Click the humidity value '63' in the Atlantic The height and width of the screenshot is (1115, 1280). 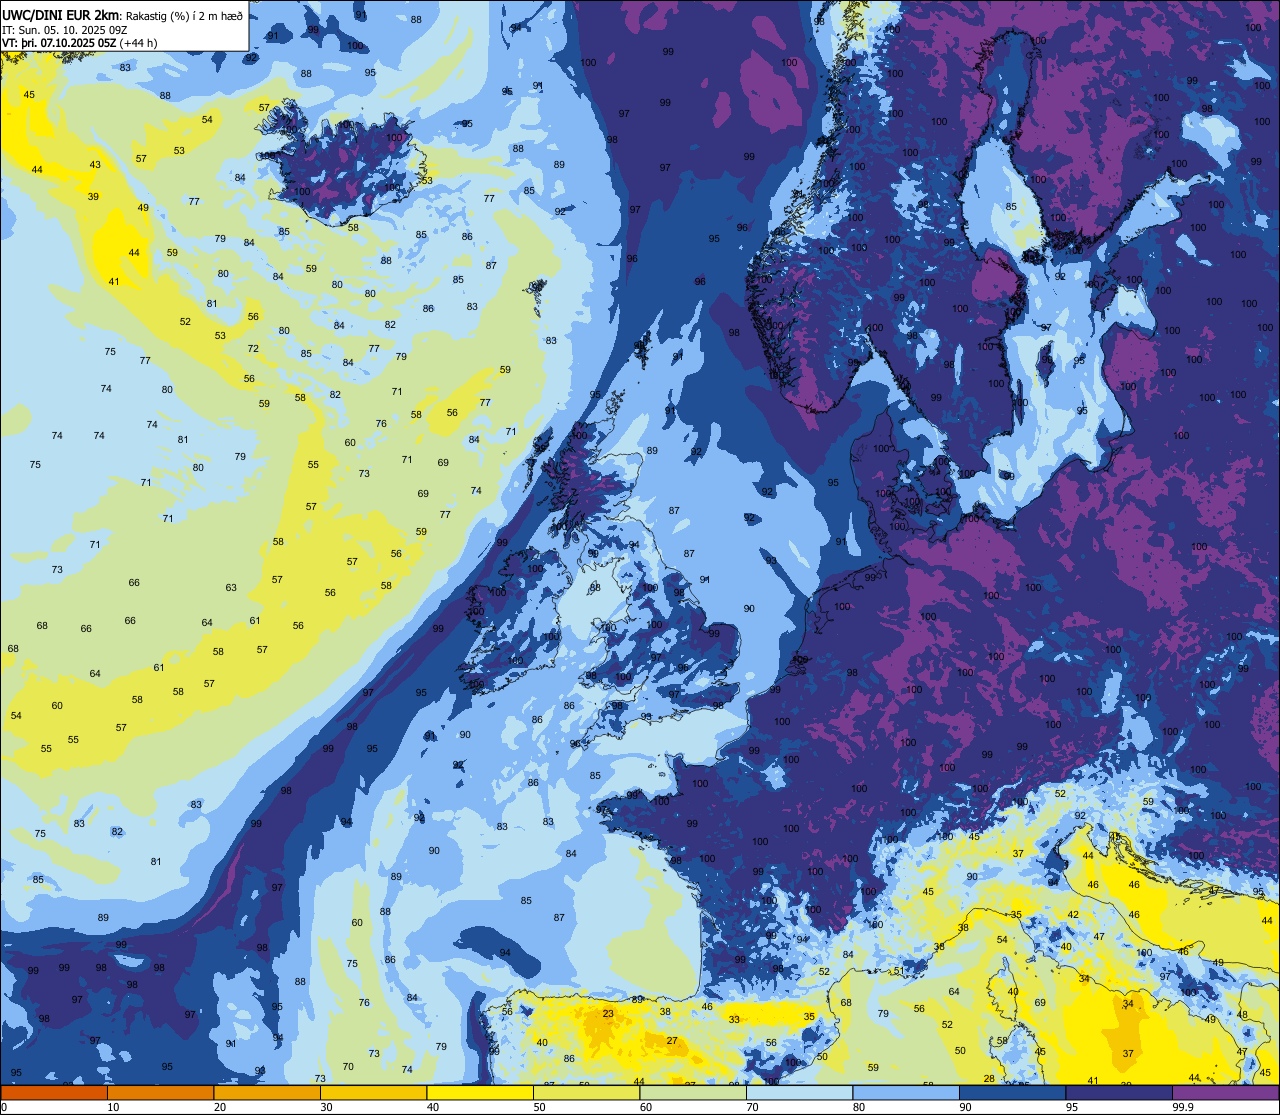[x=231, y=588]
